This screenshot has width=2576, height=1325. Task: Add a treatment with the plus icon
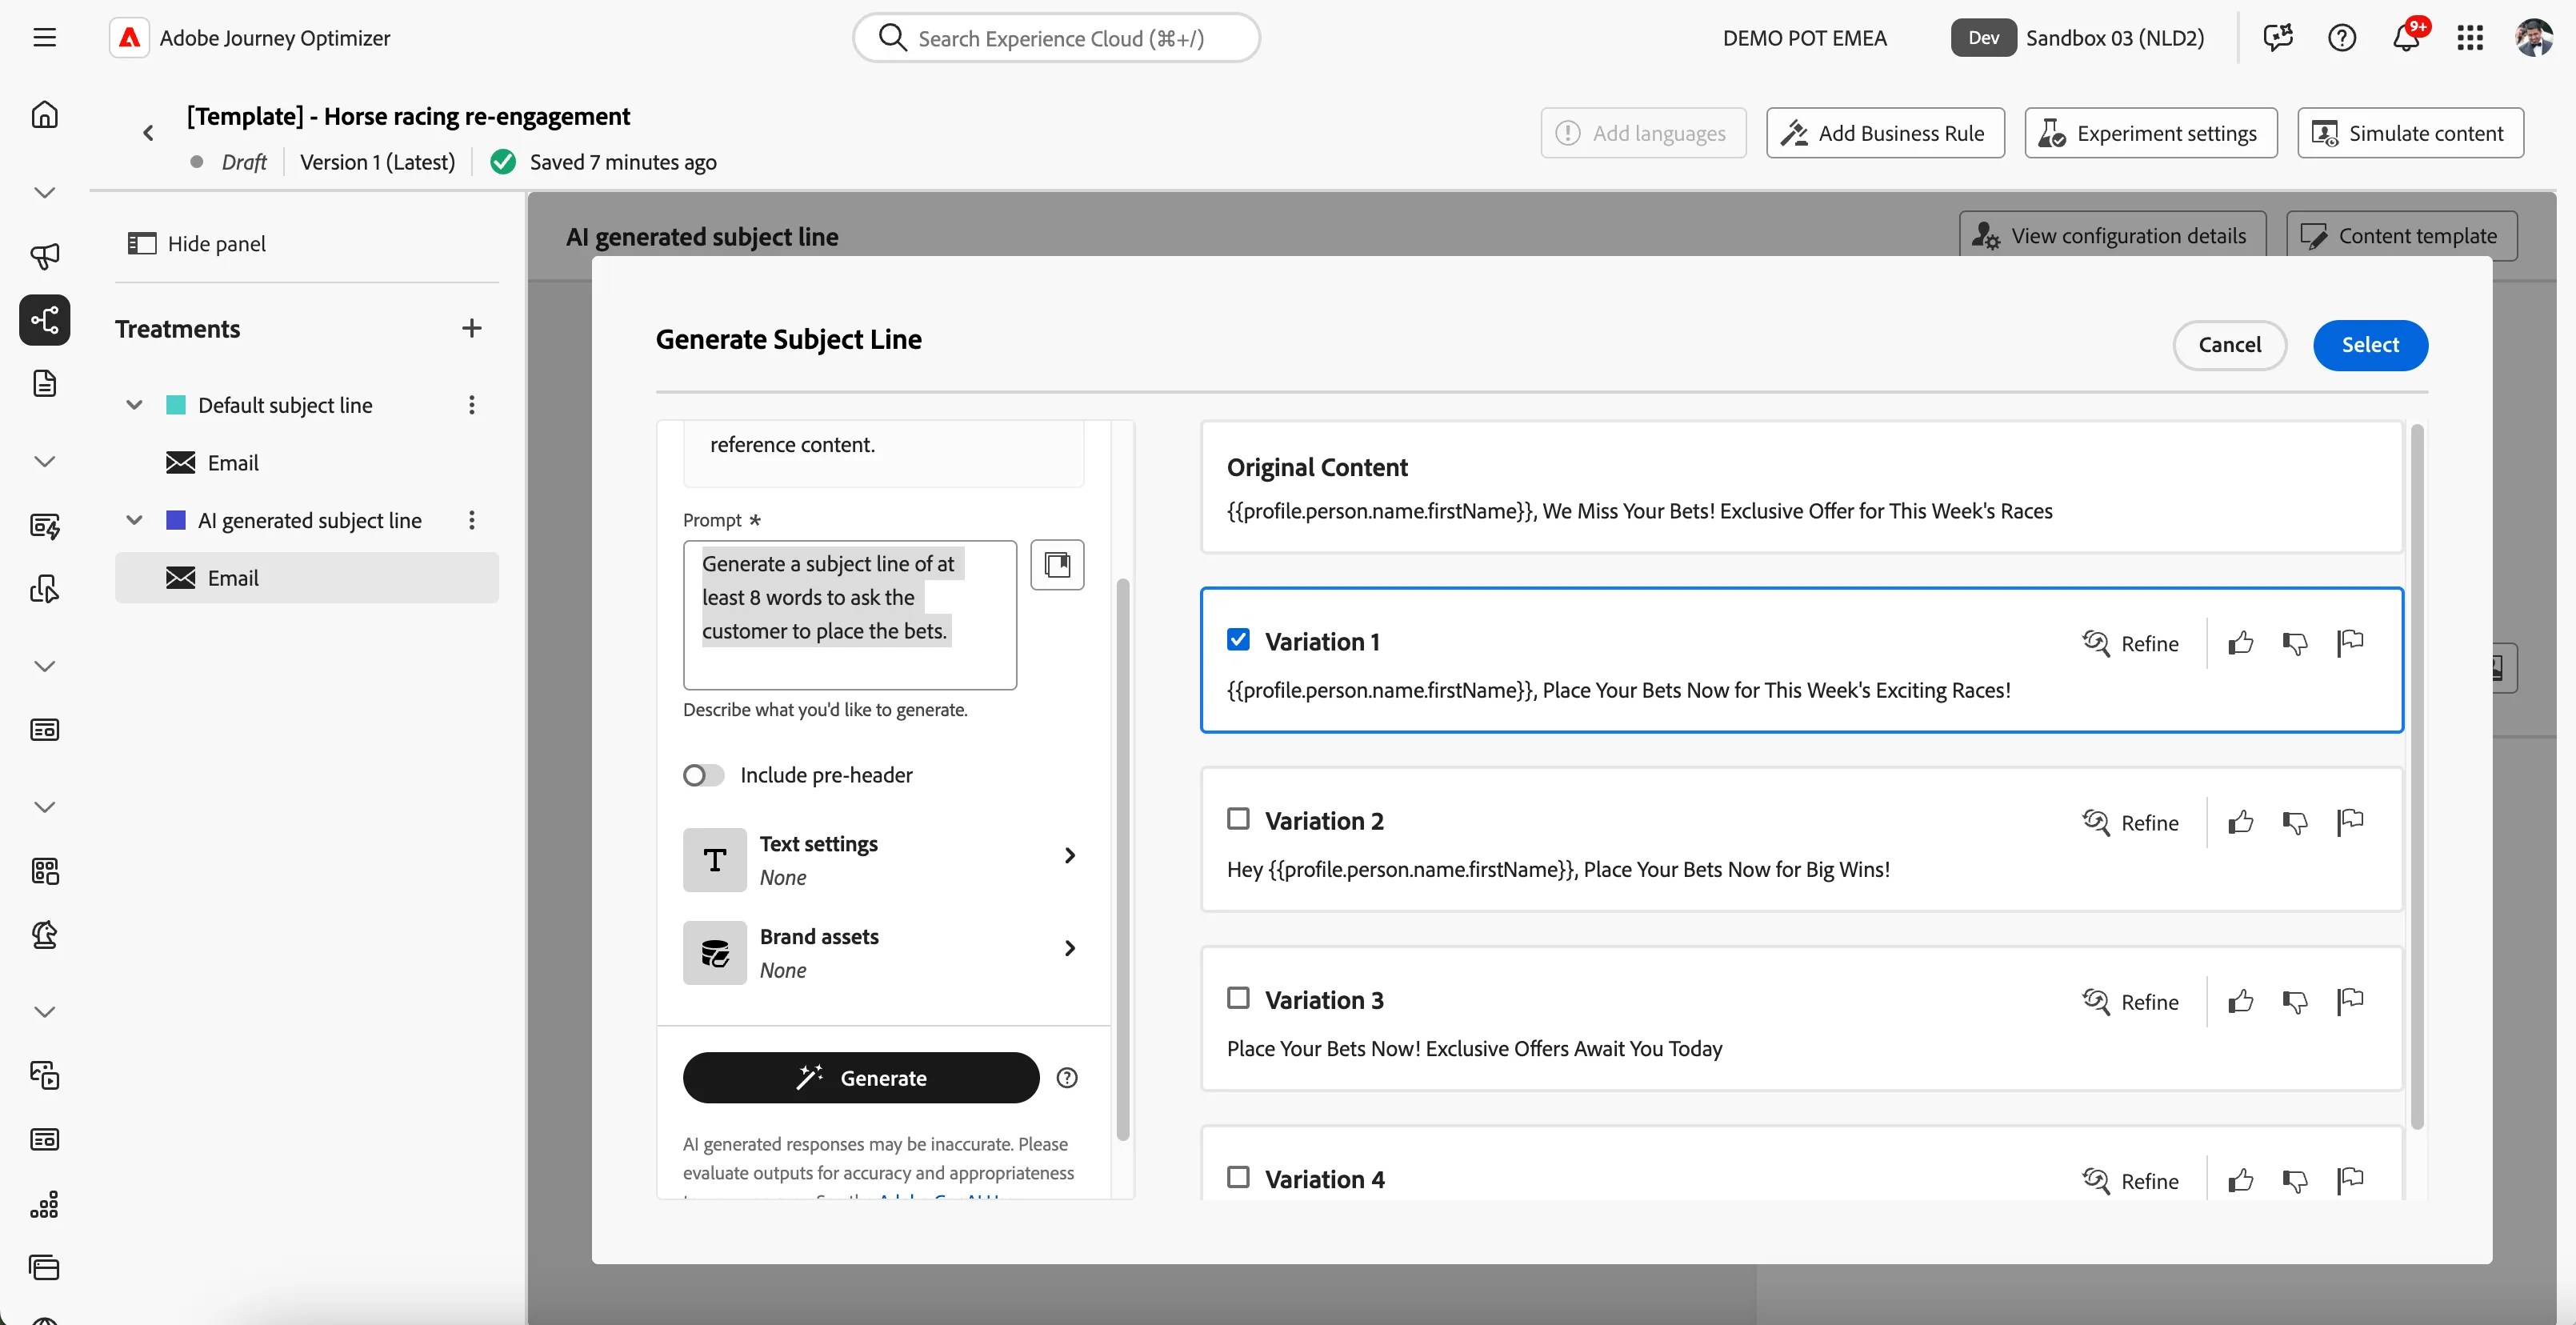[x=471, y=328]
